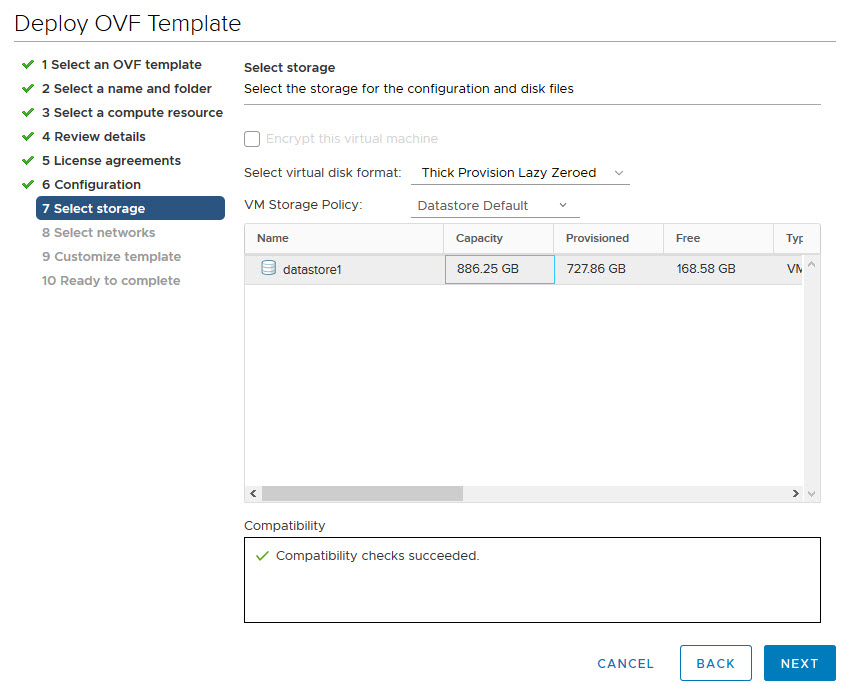Viewport: 848px width, 684px height.
Task: Click the checkmark beside License agreements
Action: [x=28, y=160]
